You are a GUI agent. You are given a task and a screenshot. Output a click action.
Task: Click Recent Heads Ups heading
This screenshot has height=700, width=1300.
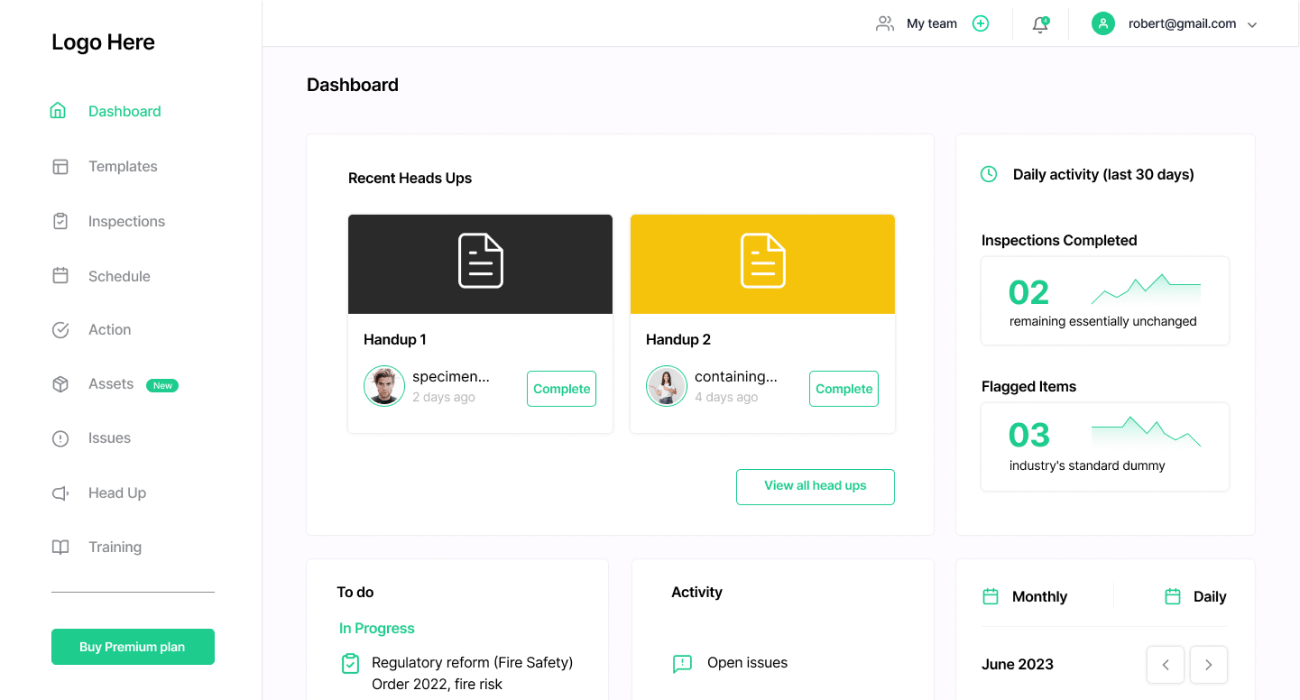[410, 178]
